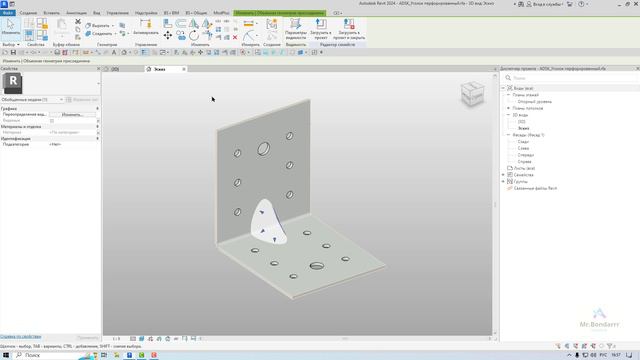Image resolution: width=640 pixels, height=360 pixels.
Task: Switch to the {3D} view tab
Action: pos(115,69)
